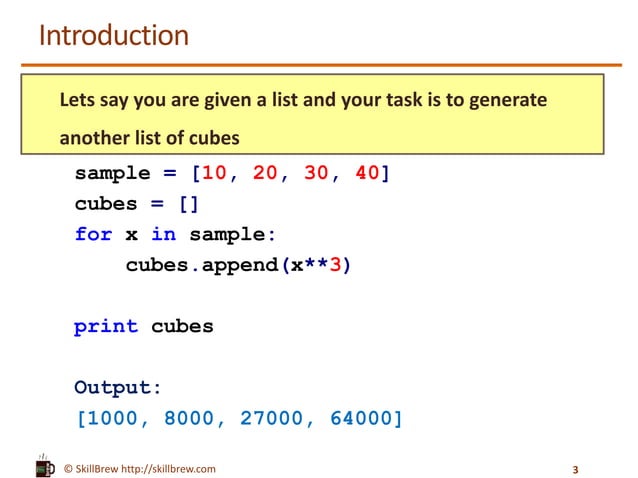
Task: Click the 'in' keyword in the loop line
Action: click(164, 234)
